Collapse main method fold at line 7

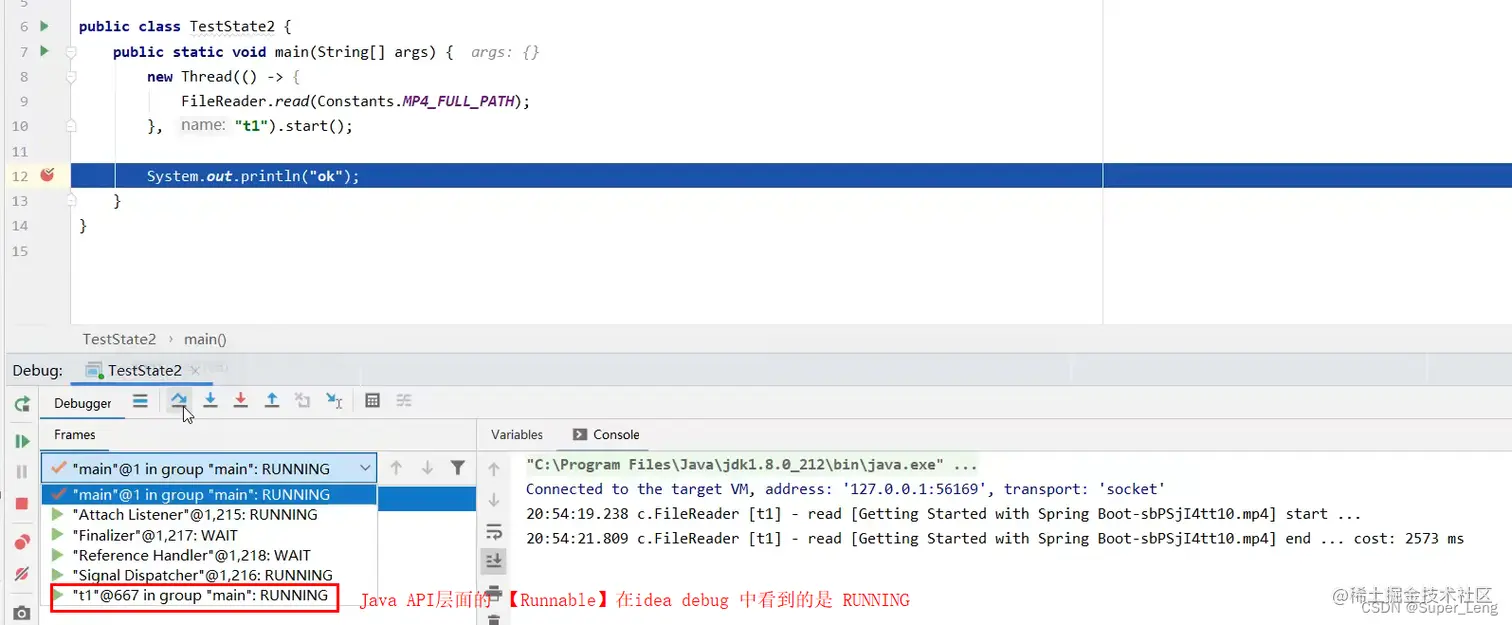[x=71, y=52]
